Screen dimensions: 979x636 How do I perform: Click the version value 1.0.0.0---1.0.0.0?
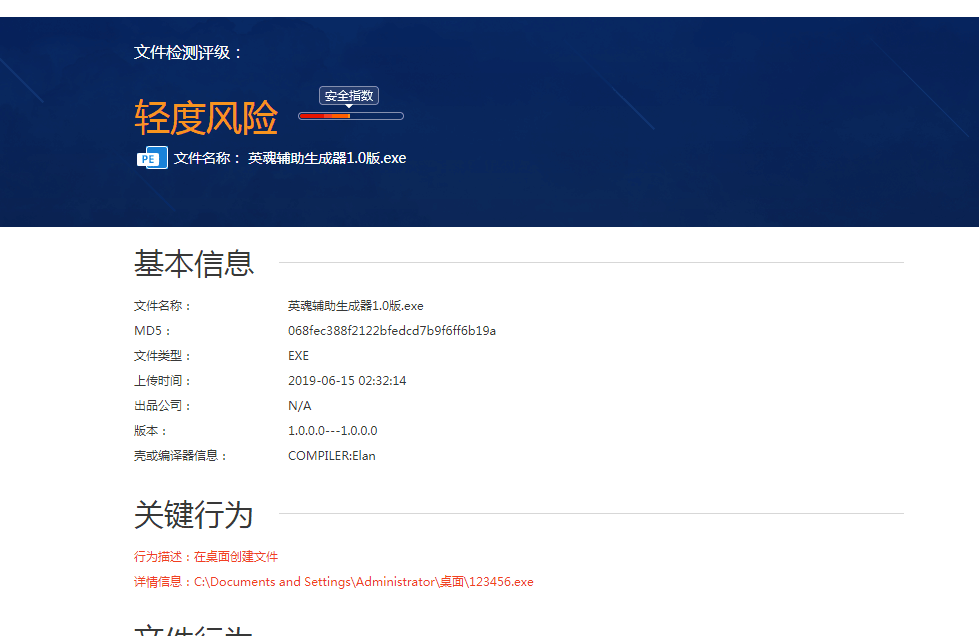(332, 431)
